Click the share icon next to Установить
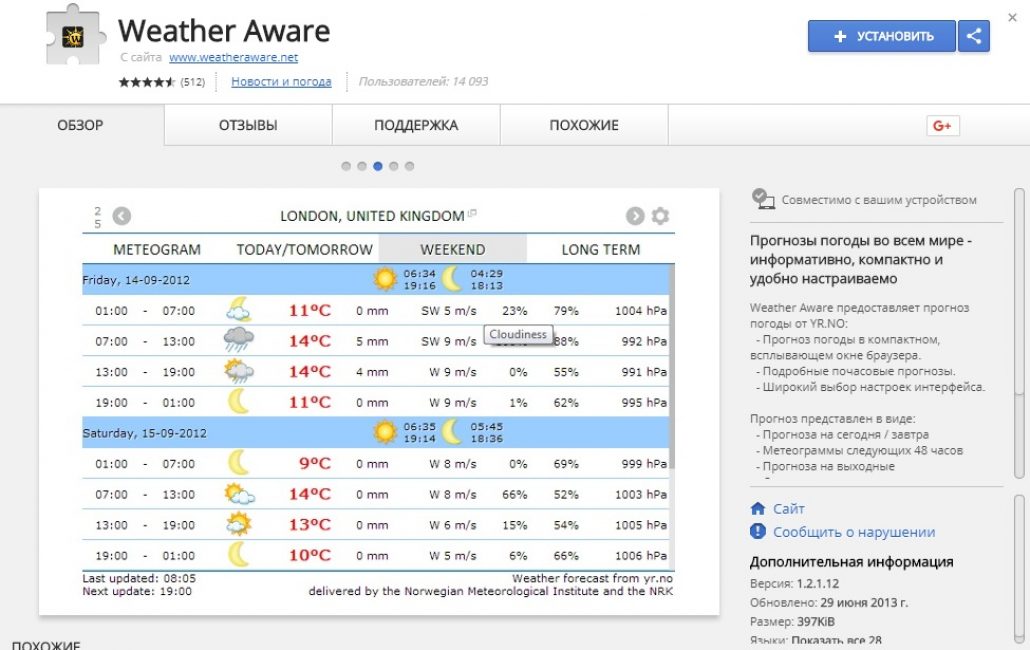 point(974,36)
